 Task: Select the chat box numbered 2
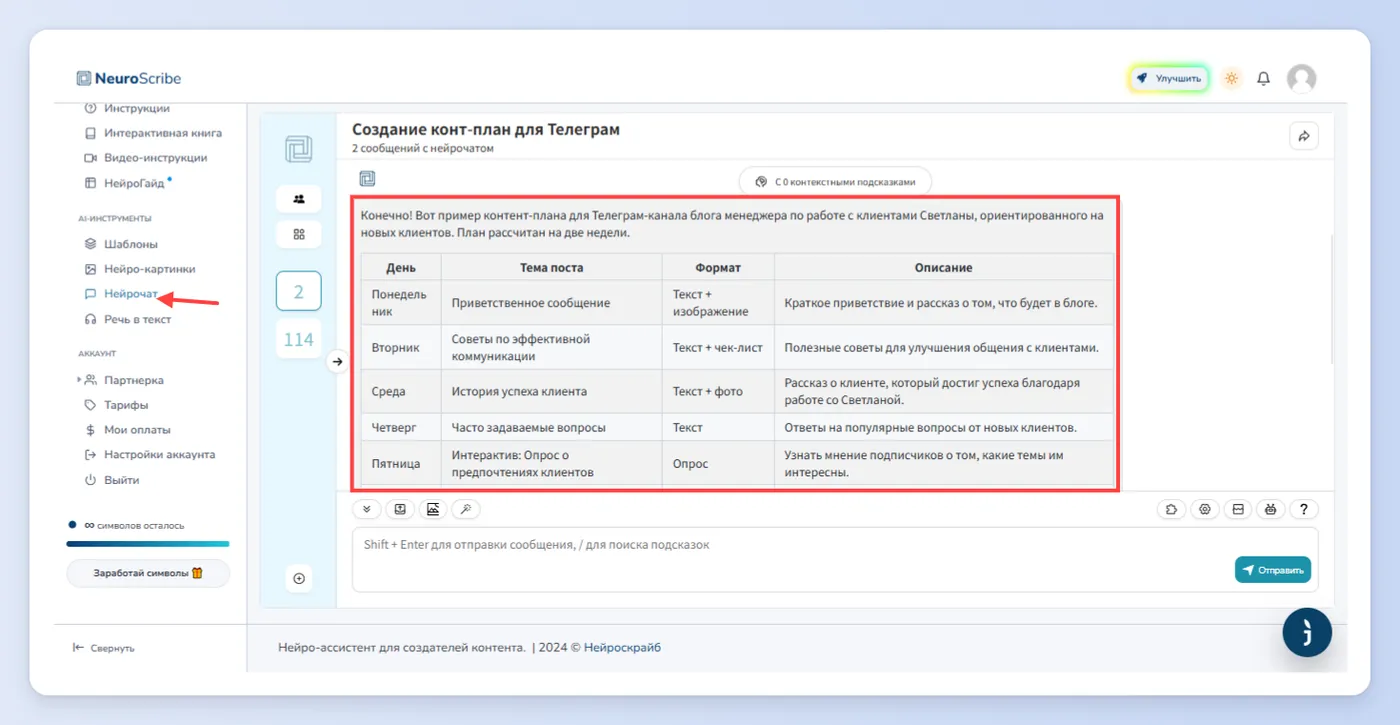click(x=299, y=292)
